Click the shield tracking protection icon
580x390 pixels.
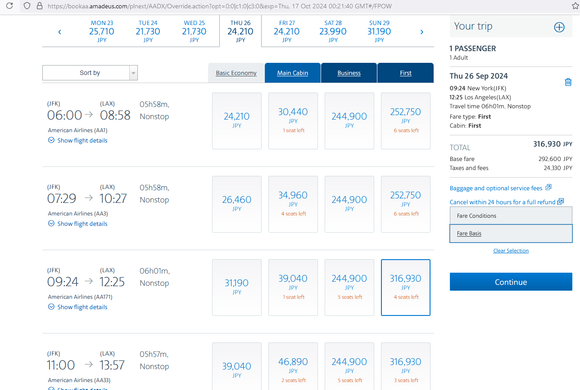[27, 6]
